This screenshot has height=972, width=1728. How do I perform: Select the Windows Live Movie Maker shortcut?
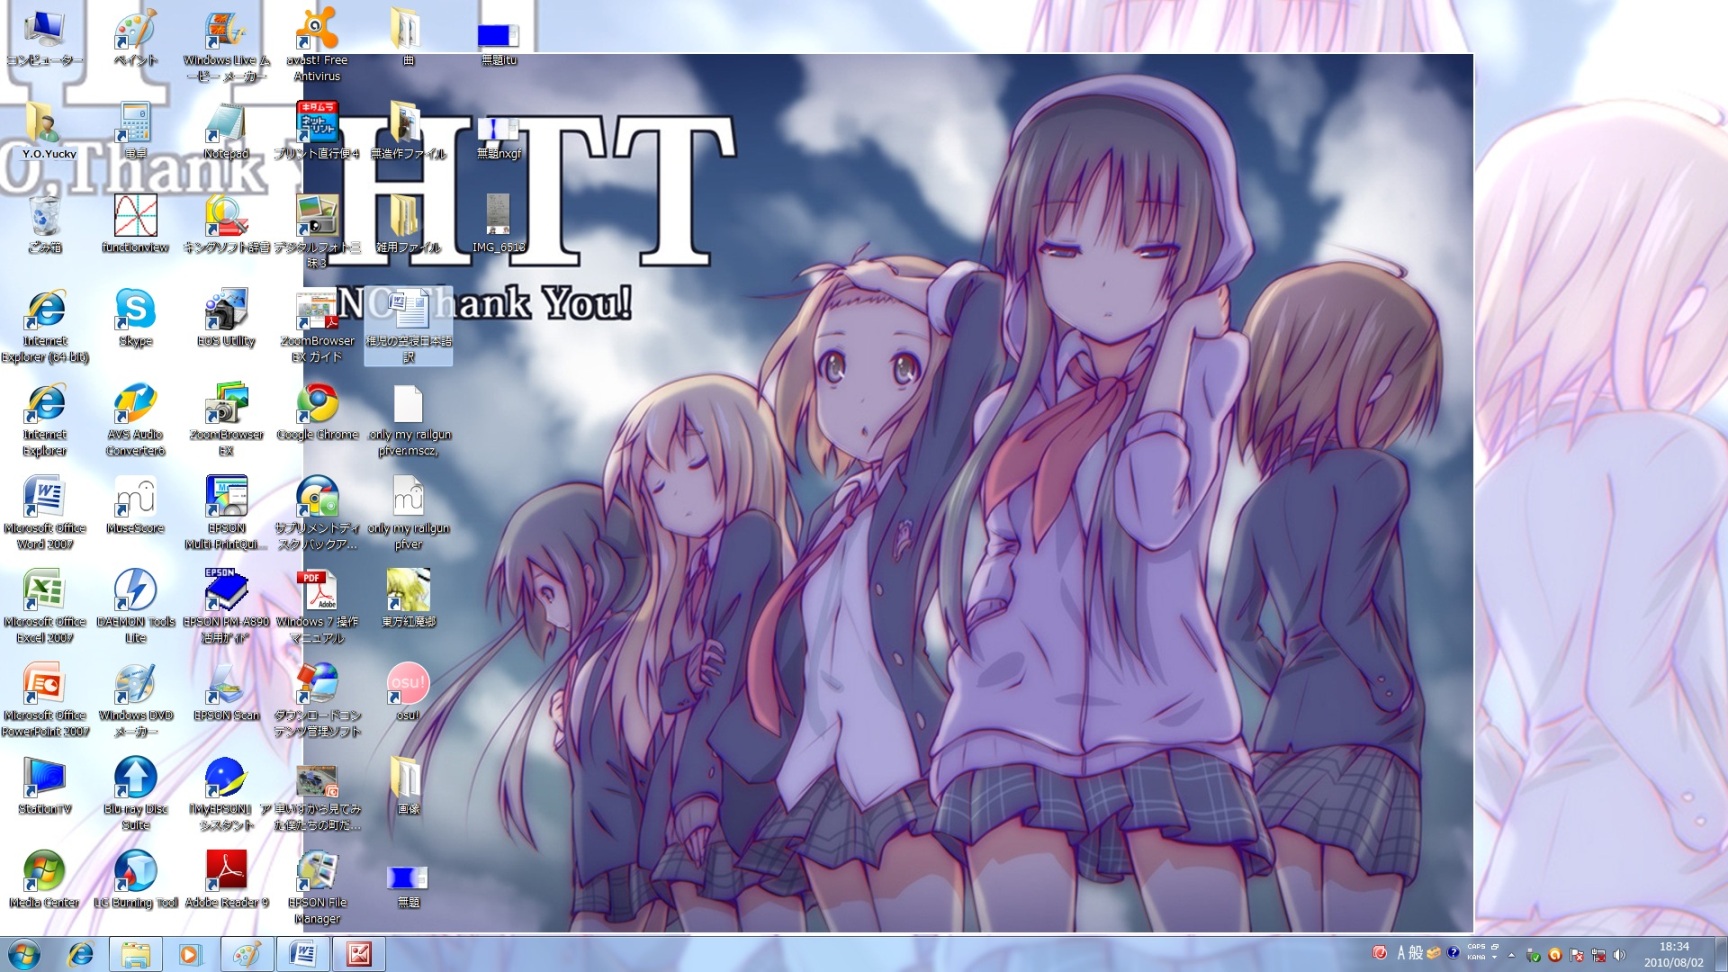[x=226, y=47]
